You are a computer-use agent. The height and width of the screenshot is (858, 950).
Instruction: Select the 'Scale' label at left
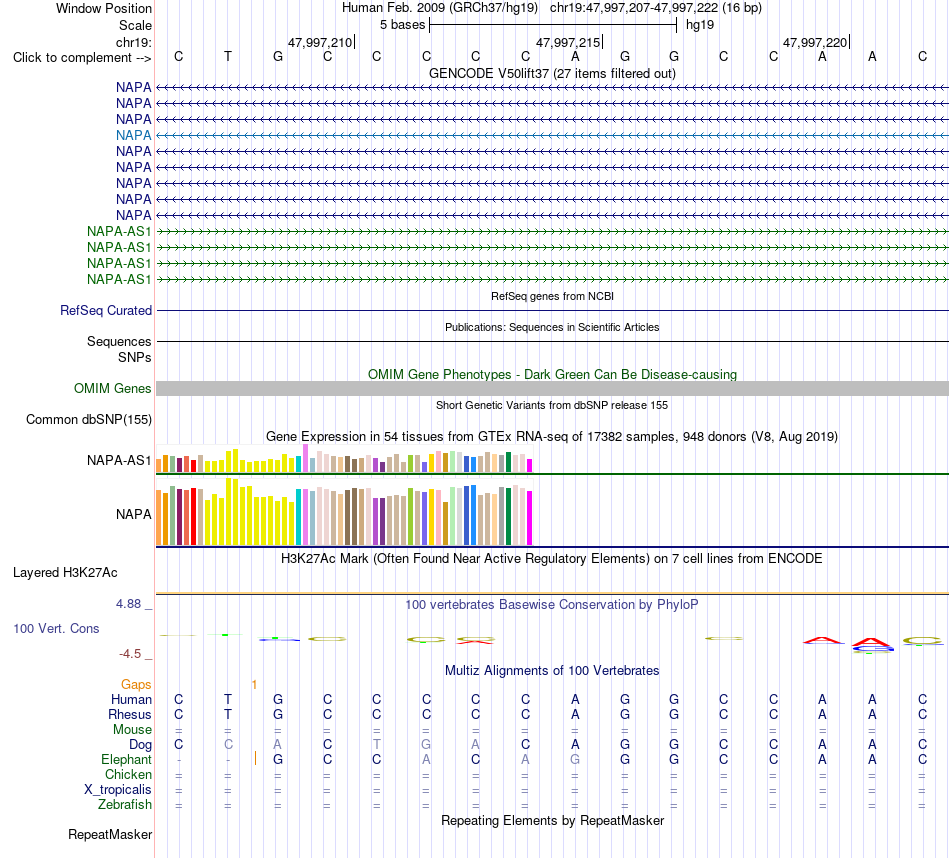click(135, 25)
